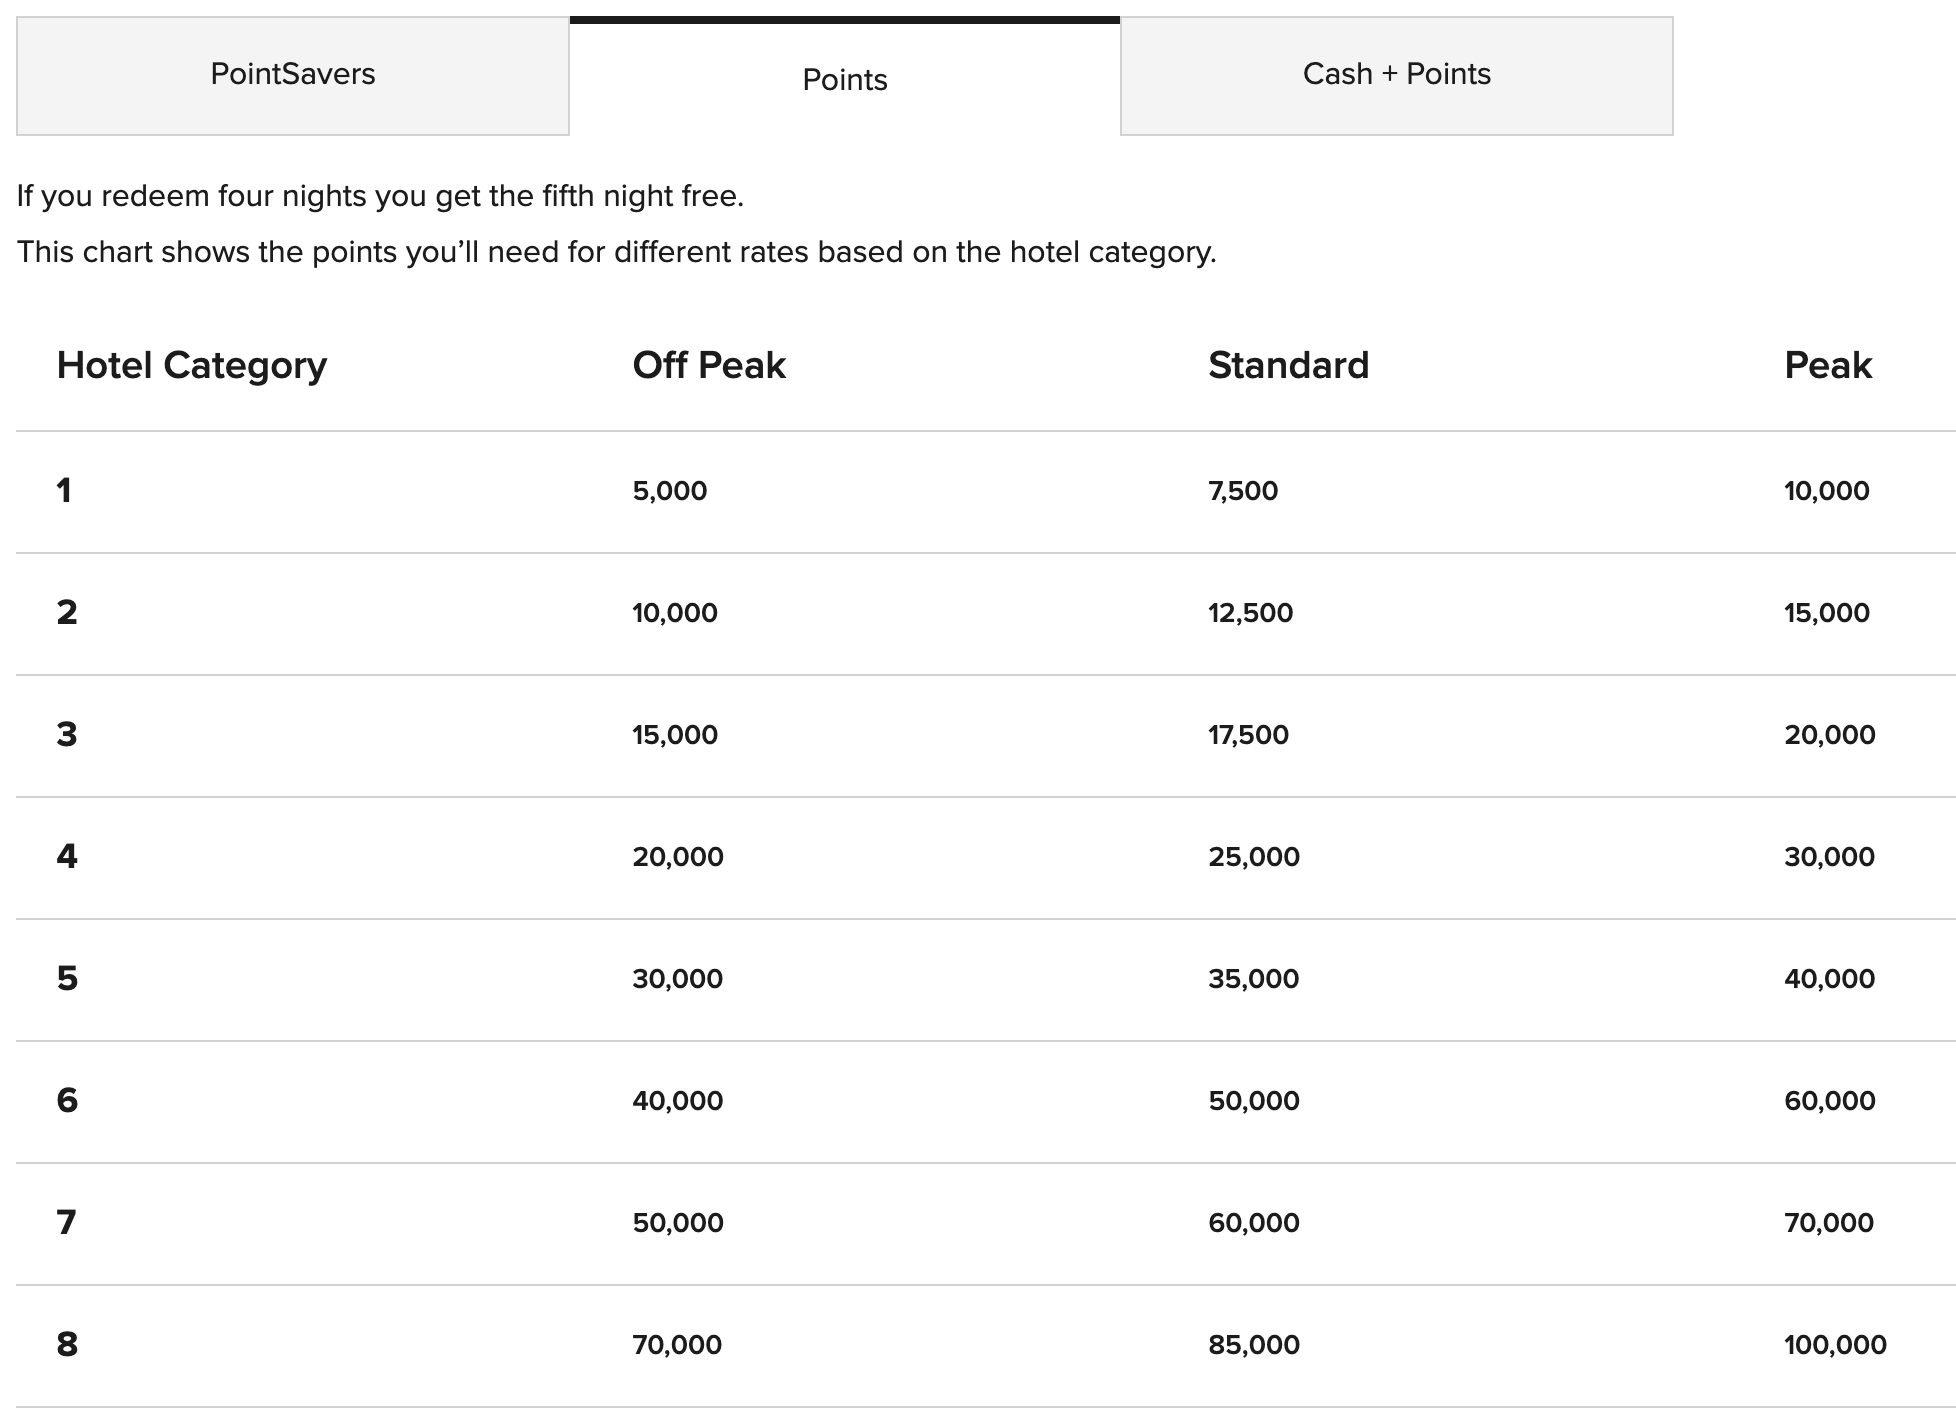Click the Standard column header
Viewport: 1956px width, 1422px height.
click(1288, 365)
